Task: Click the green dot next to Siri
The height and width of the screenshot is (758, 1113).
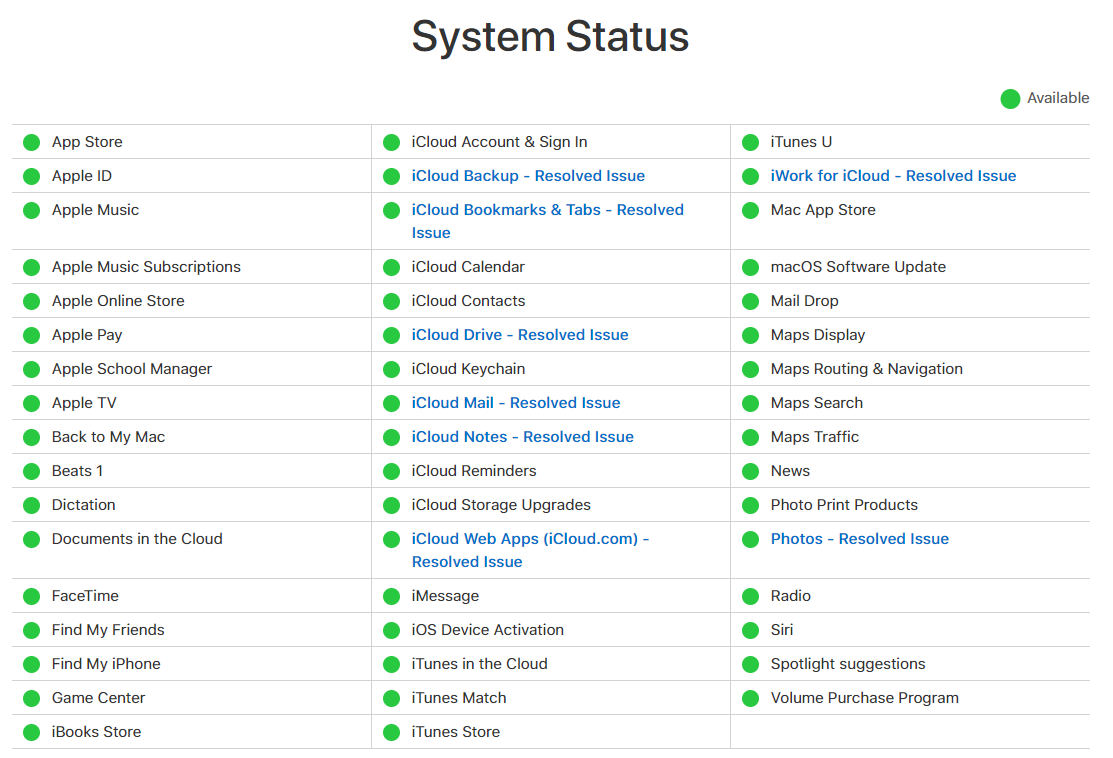Action: (x=750, y=631)
